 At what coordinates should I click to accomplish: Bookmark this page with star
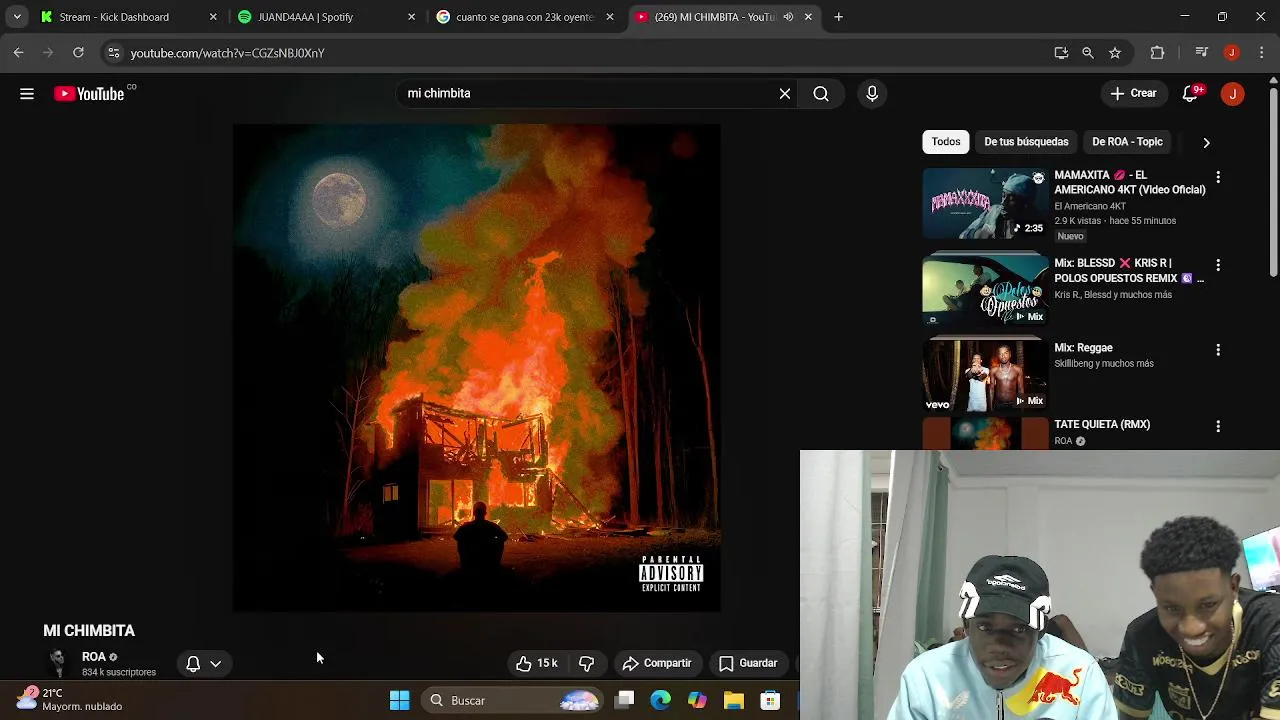(1115, 53)
